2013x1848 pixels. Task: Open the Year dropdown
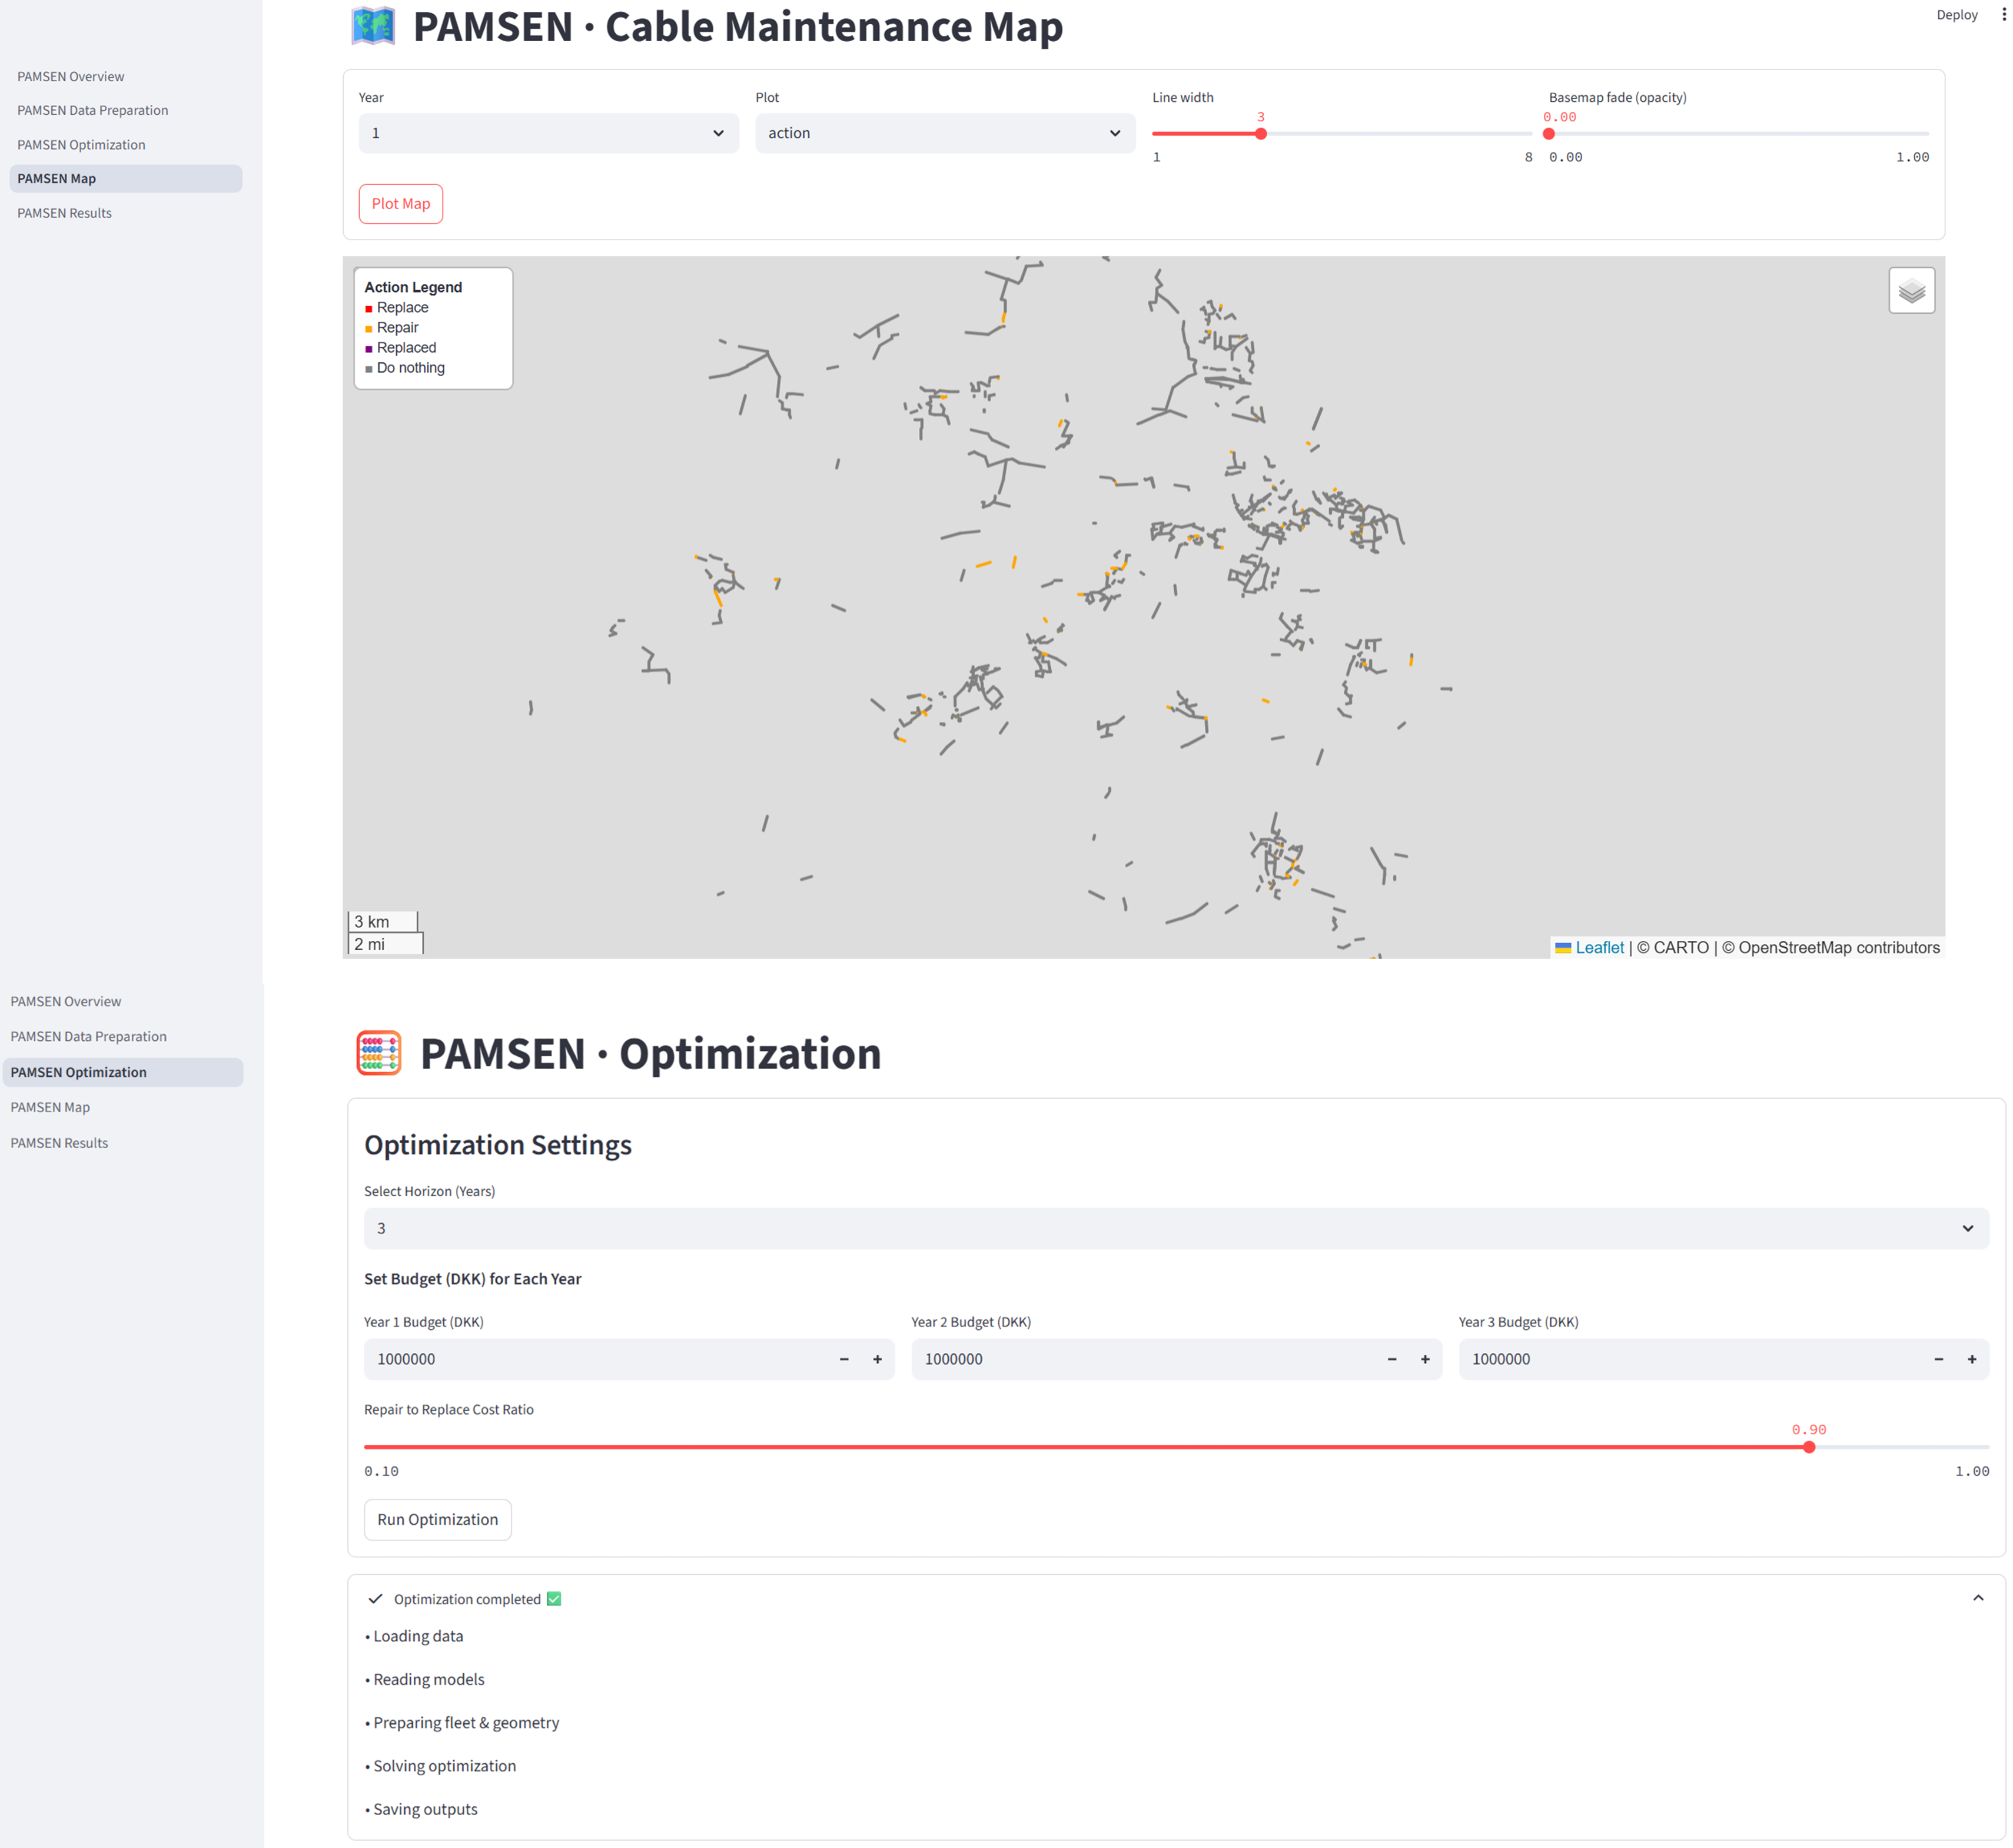(x=548, y=133)
